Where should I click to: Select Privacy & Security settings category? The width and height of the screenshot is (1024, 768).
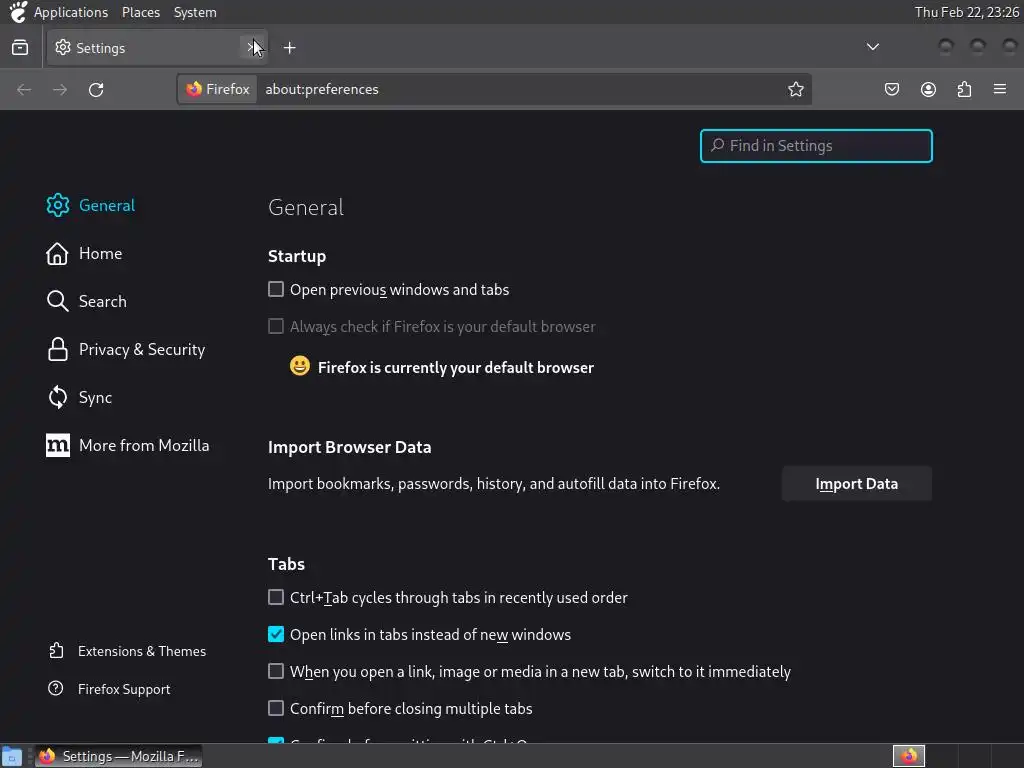pyautogui.click(x=141, y=350)
